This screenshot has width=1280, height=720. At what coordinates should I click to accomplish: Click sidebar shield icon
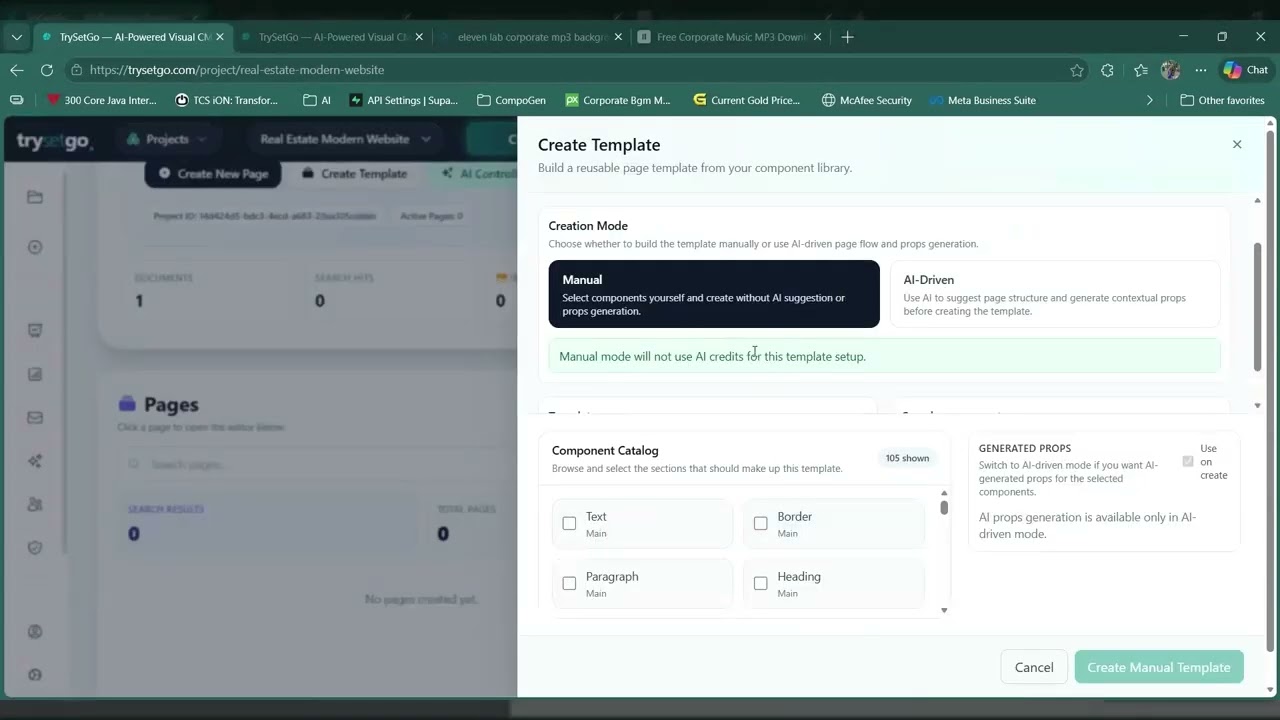click(35, 547)
